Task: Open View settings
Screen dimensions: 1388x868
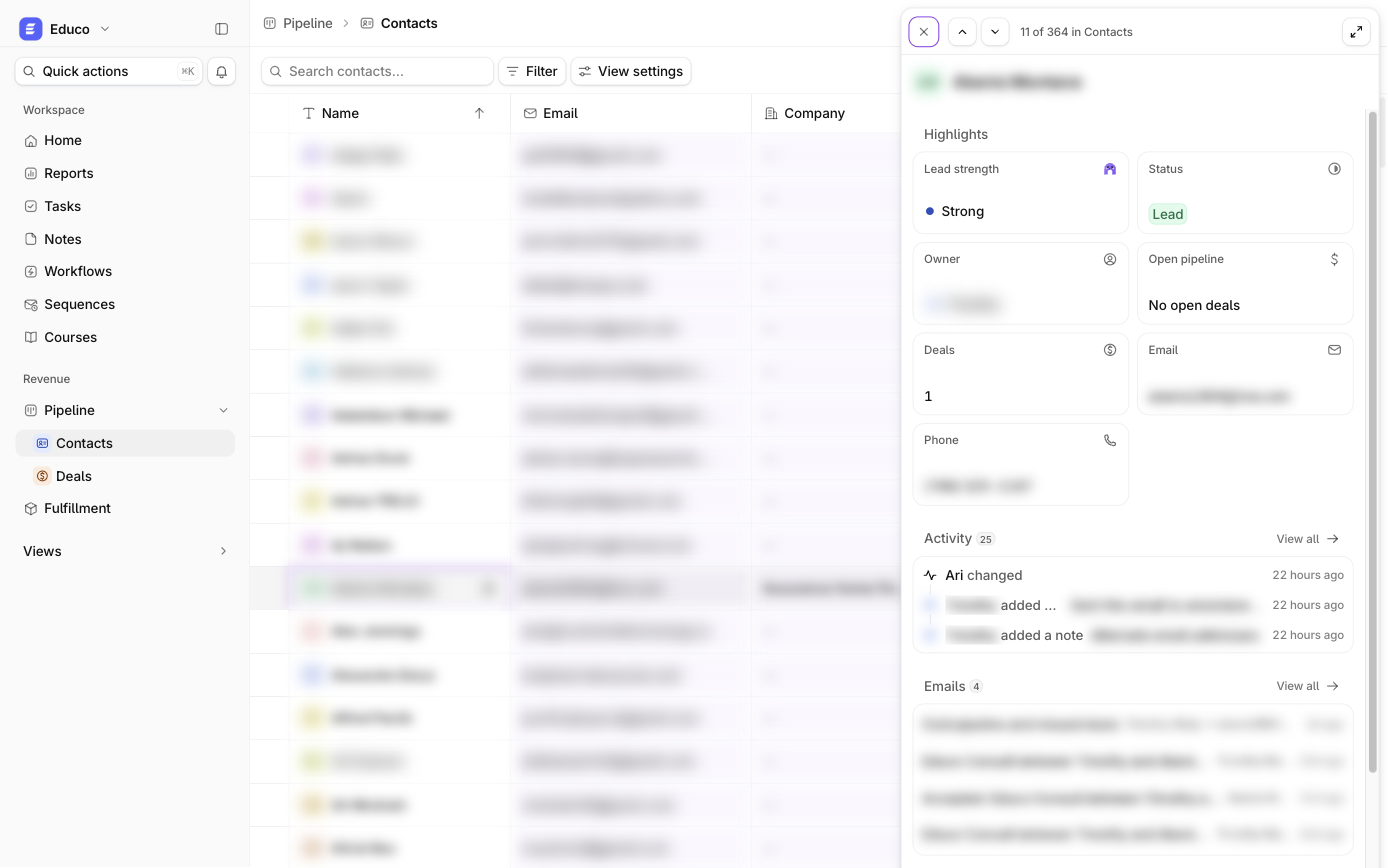Action: [631, 71]
